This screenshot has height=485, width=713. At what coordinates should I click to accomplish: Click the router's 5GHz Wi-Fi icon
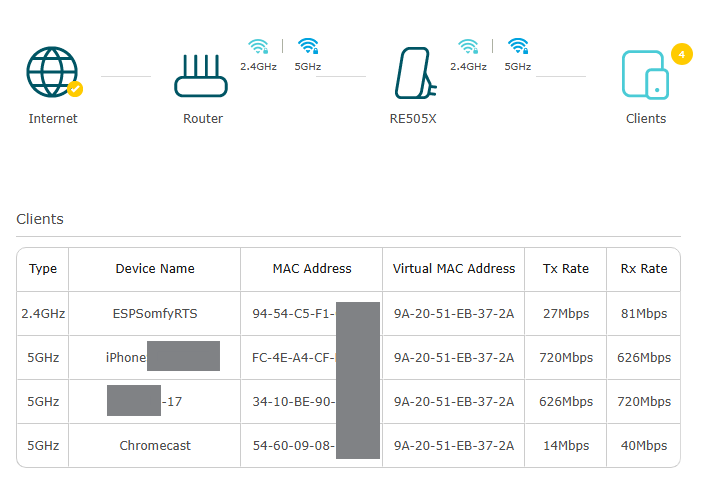coord(308,46)
